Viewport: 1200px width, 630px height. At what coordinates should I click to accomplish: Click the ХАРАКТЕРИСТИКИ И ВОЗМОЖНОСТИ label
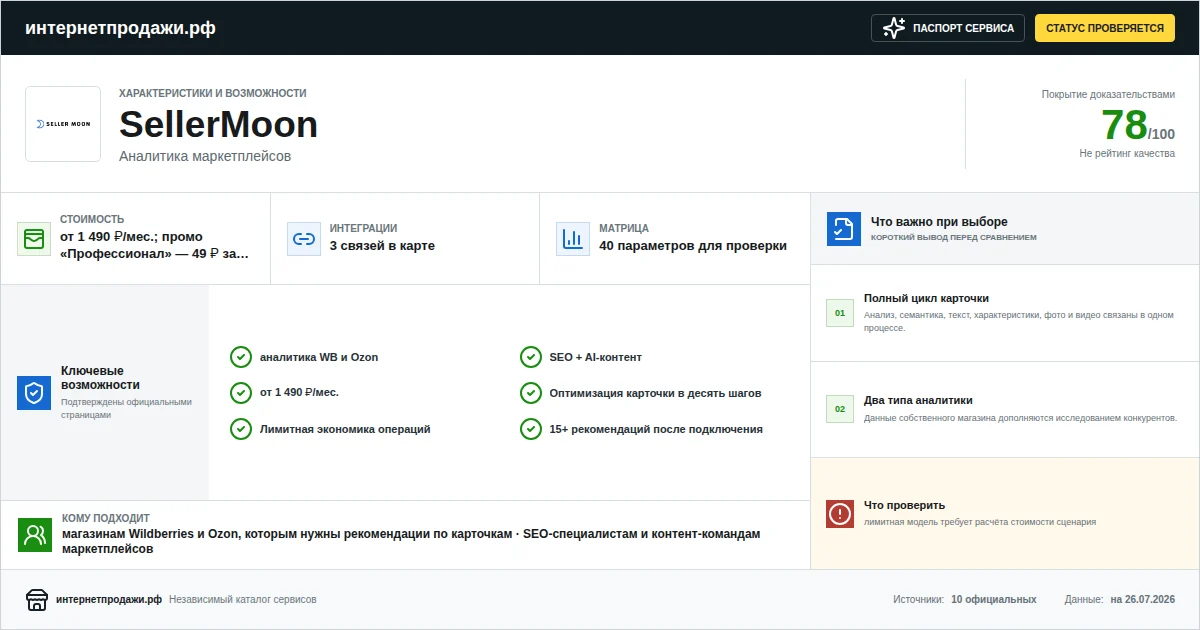(213, 93)
